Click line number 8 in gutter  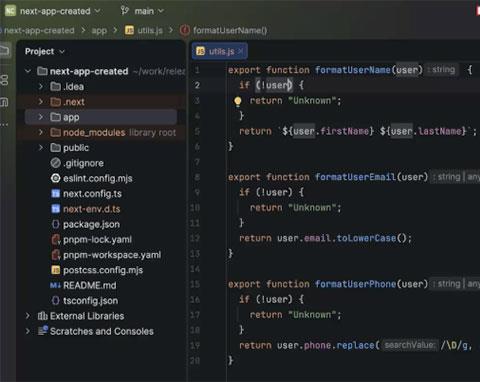coord(197,177)
